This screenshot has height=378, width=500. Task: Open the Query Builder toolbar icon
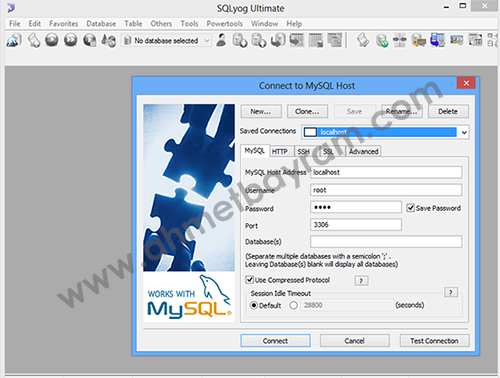476,40
